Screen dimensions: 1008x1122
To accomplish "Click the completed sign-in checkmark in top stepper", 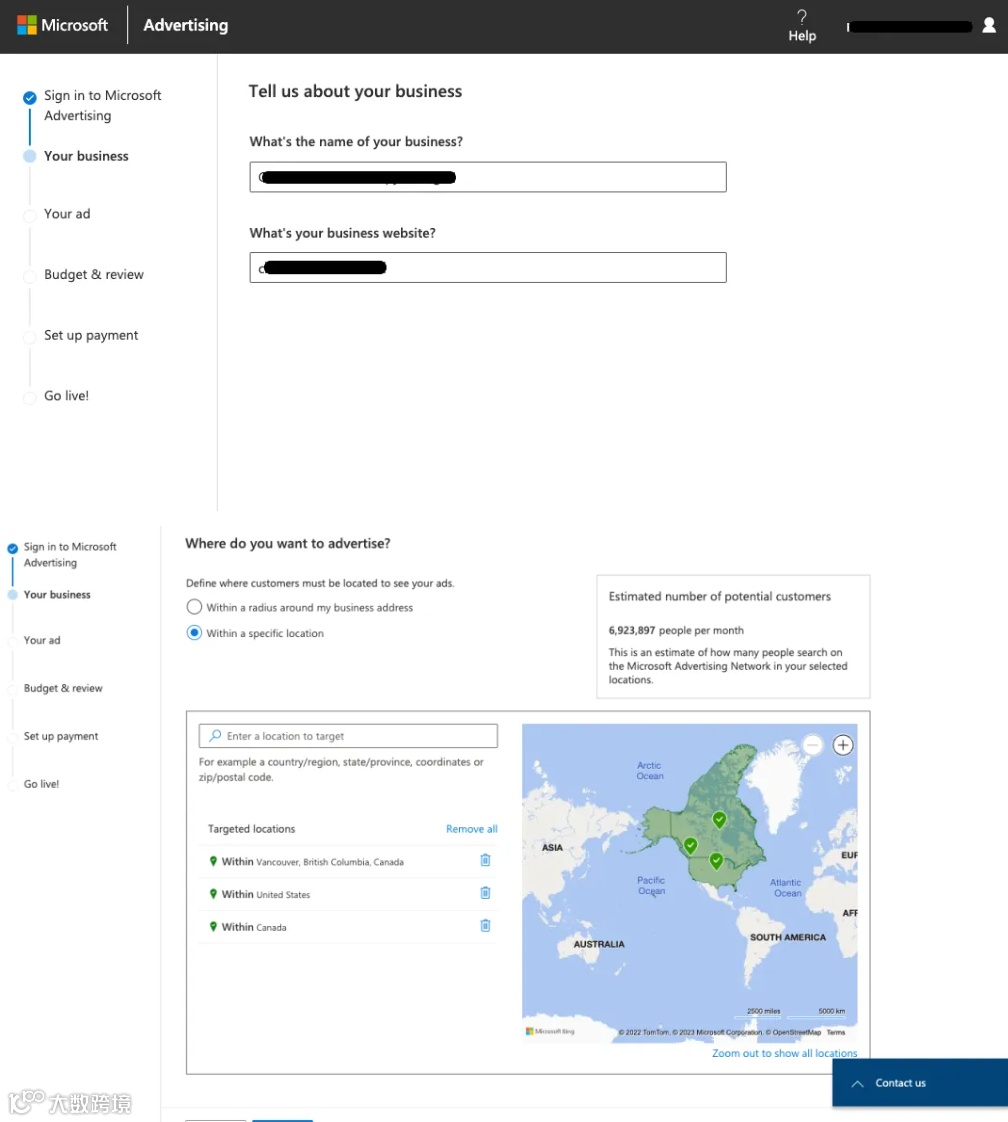I will tap(29, 97).
